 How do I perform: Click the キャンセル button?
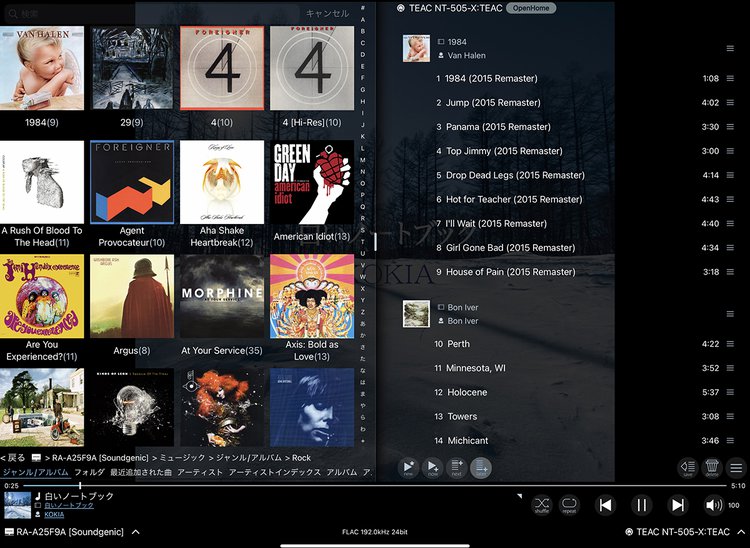(327, 13)
